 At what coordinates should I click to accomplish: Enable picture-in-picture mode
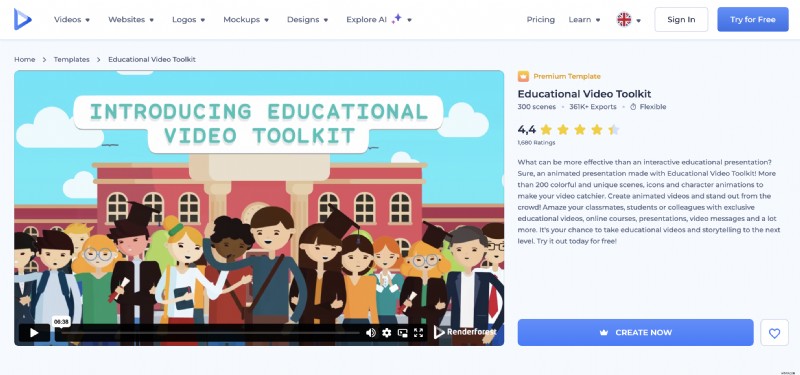pyautogui.click(x=403, y=333)
